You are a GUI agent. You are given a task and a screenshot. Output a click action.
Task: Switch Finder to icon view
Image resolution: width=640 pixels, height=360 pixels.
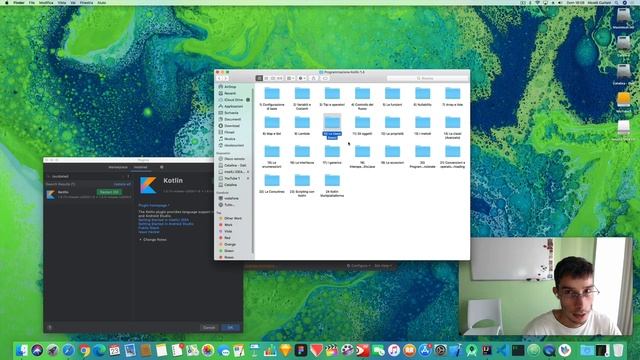point(259,78)
